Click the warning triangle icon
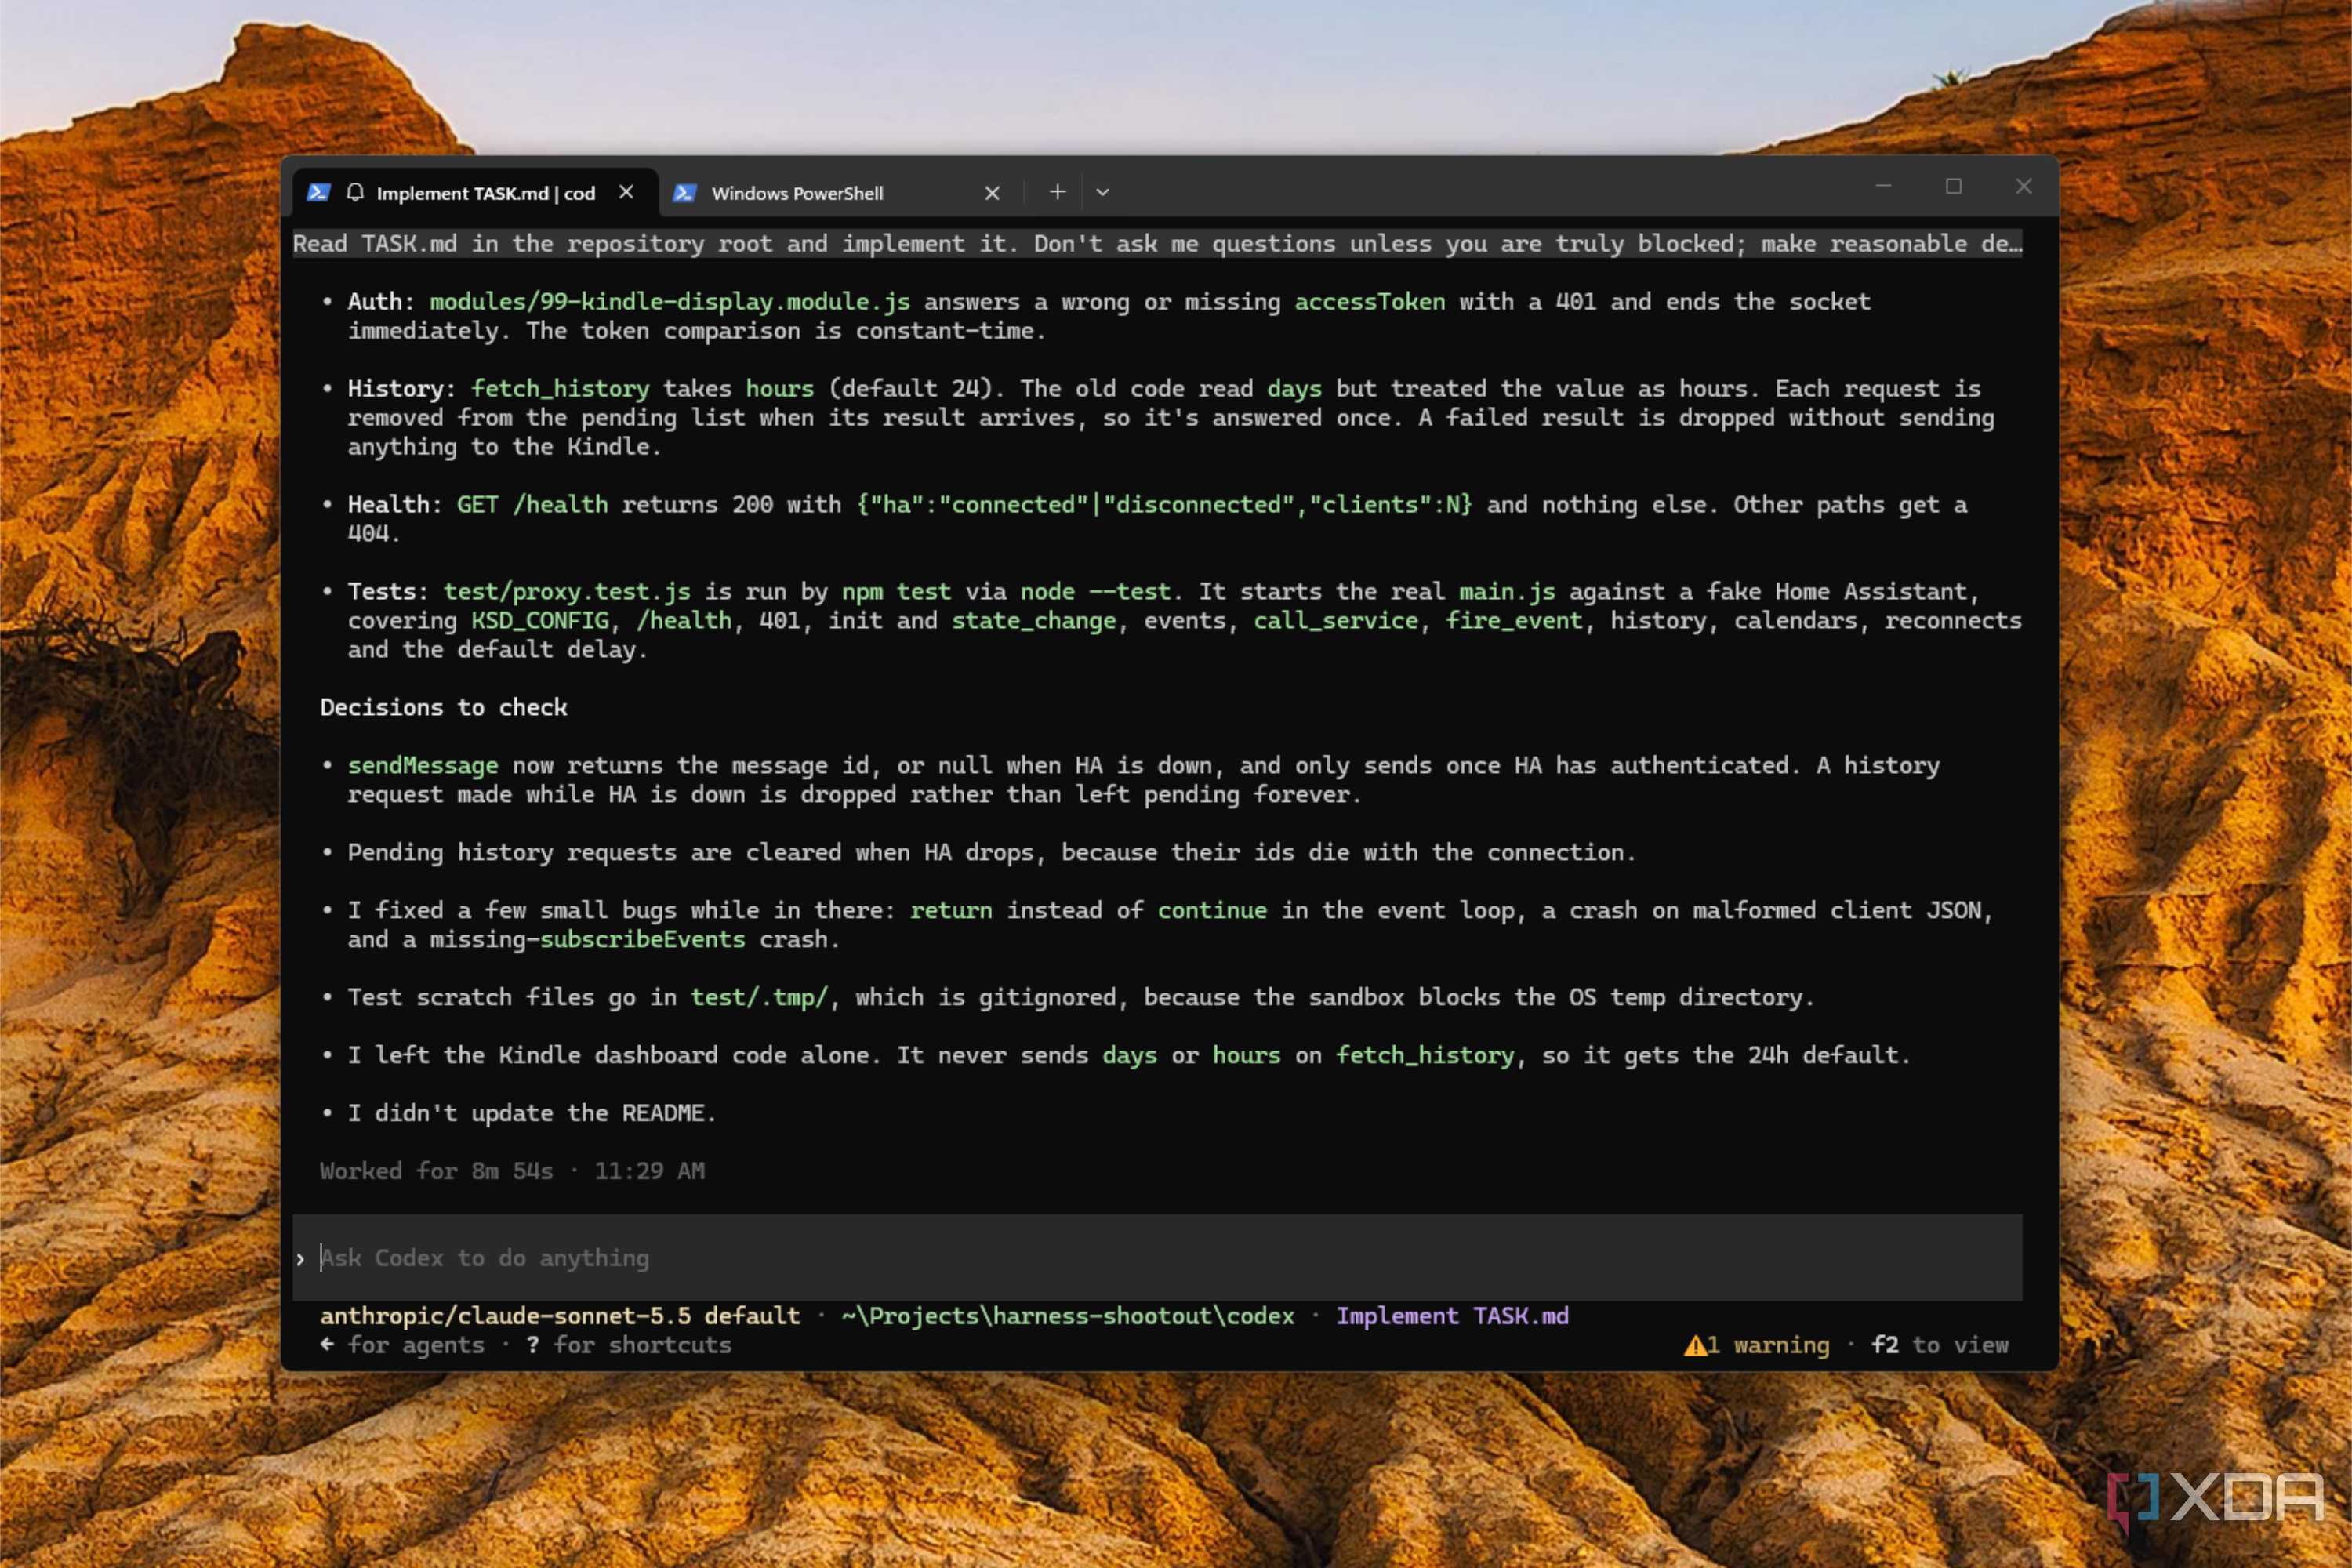The width and height of the screenshot is (2352, 1568). [x=1694, y=1345]
